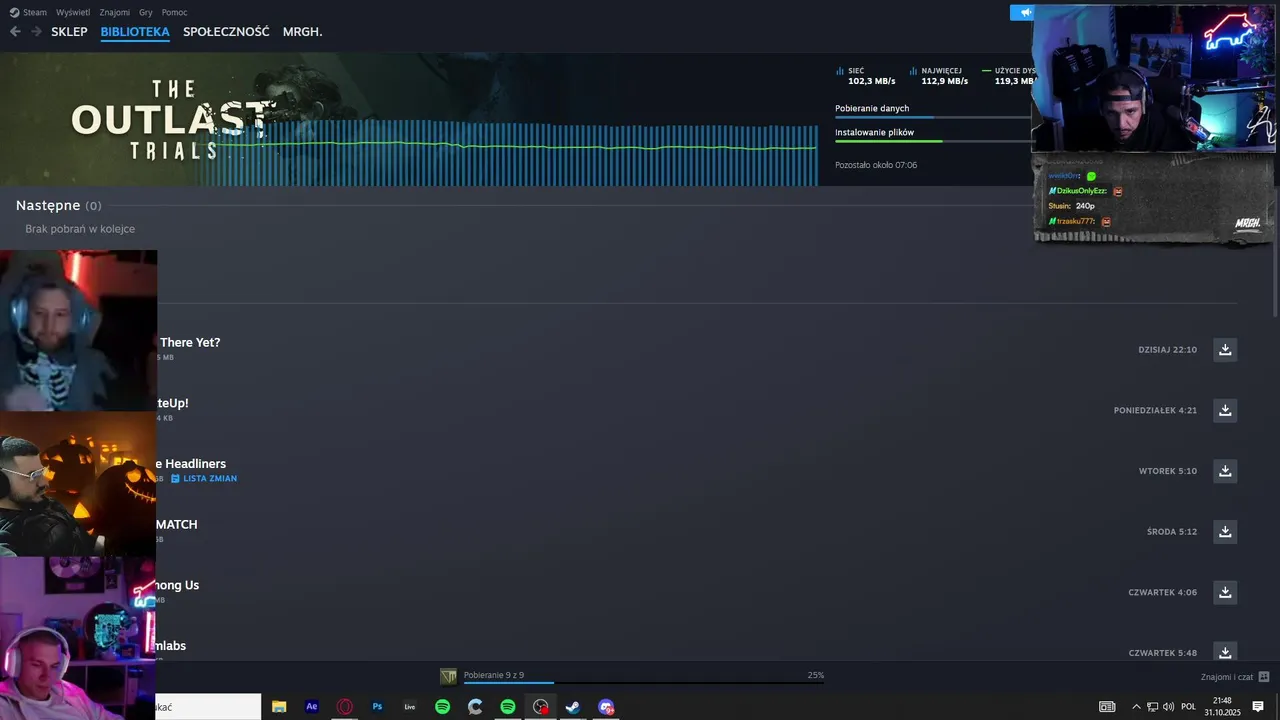The width and height of the screenshot is (1280, 720).
Task: Open the Wyświetl menu
Action: pyautogui.click(x=73, y=12)
